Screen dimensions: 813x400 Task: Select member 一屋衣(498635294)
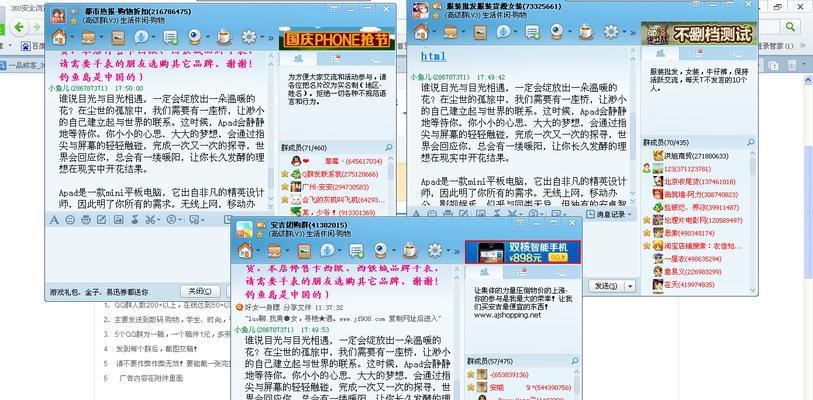click(687, 258)
